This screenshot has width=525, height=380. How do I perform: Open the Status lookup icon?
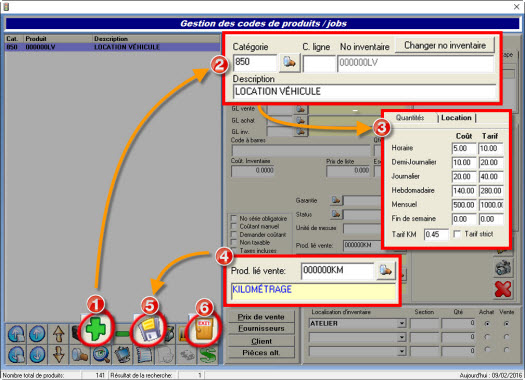pyautogui.click(x=336, y=214)
